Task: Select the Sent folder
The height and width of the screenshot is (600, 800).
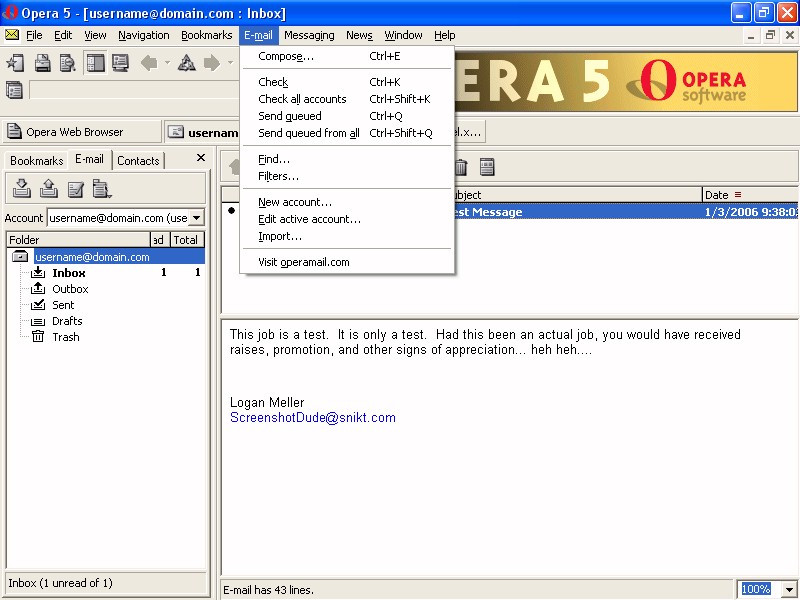Action: pyautogui.click(x=63, y=305)
